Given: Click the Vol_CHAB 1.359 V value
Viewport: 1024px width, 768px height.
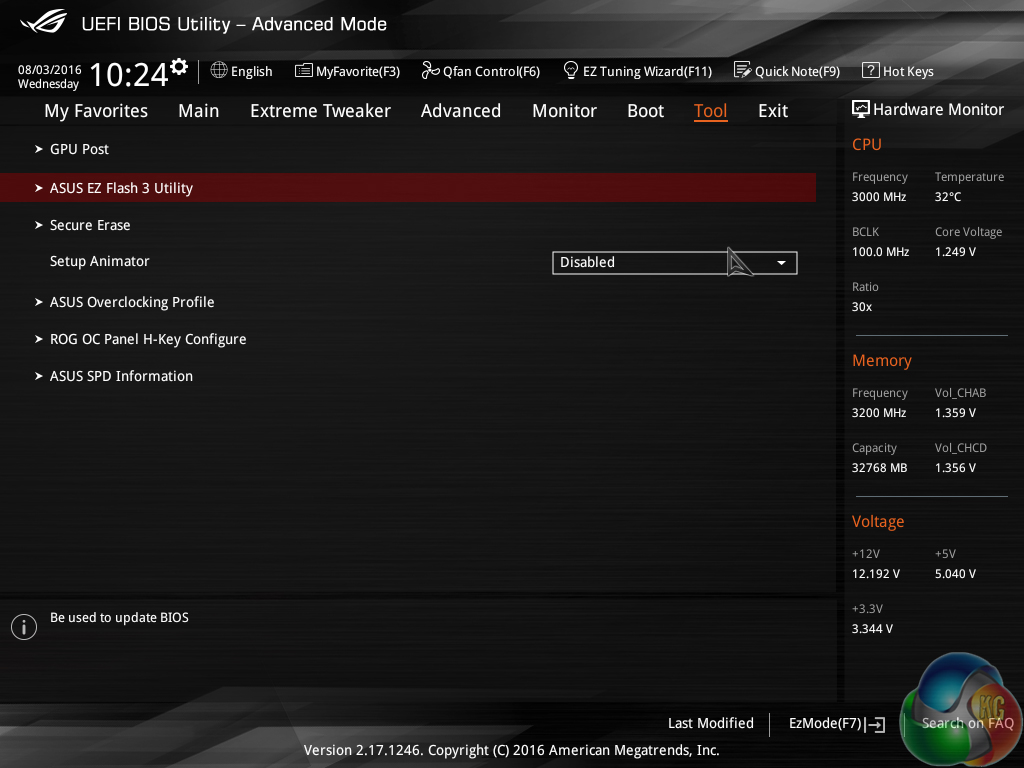Looking at the screenshot, I should [x=955, y=413].
